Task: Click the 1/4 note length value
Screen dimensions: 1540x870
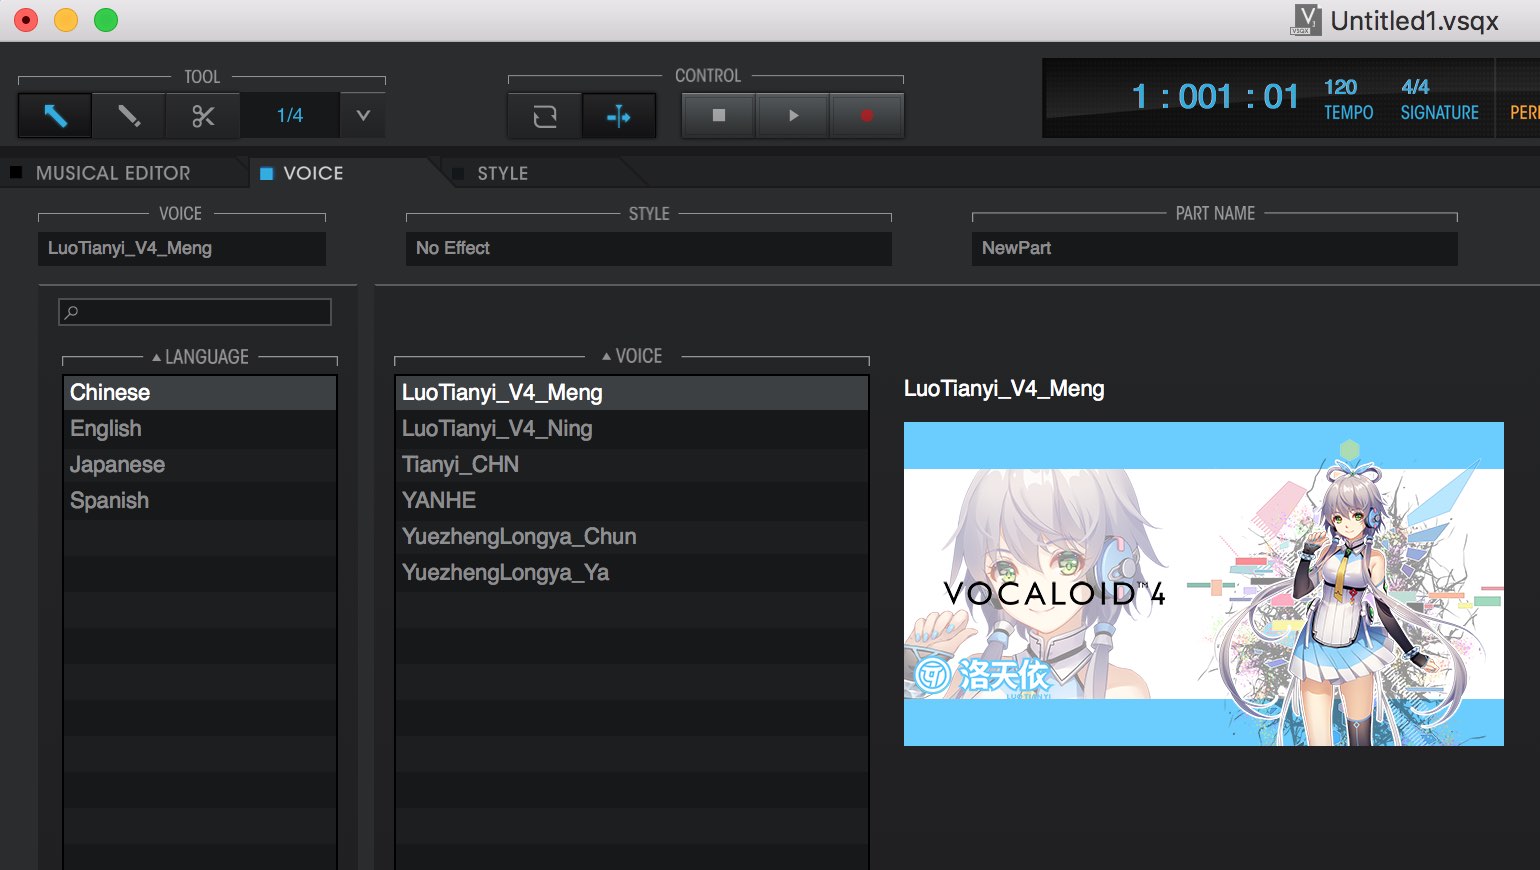Action: pos(290,116)
